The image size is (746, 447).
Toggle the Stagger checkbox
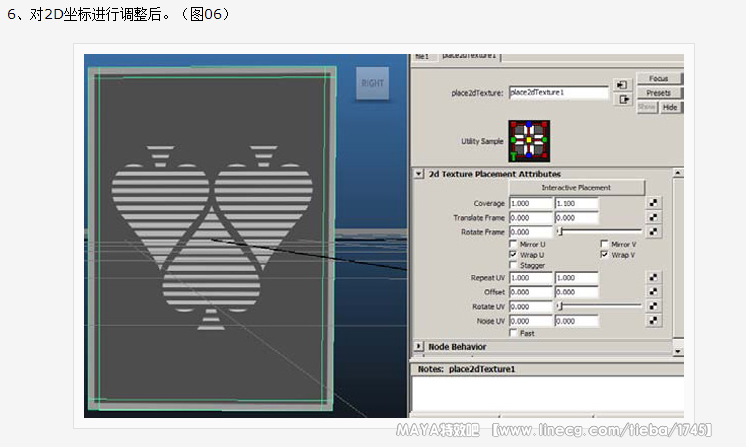pyautogui.click(x=514, y=266)
